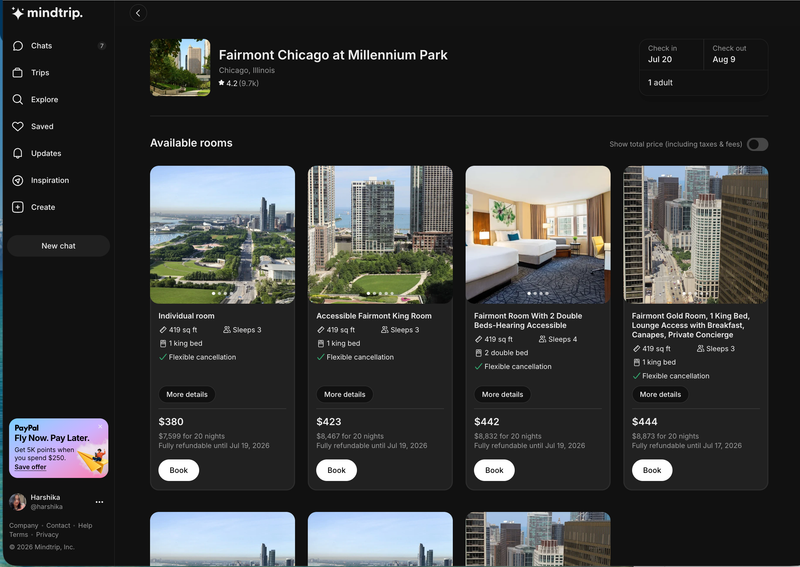The width and height of the screenshot is (800, 567).
Task: Click Individual room square footage ruler icon
Action: pyautogui.click(x=163, y=330)
